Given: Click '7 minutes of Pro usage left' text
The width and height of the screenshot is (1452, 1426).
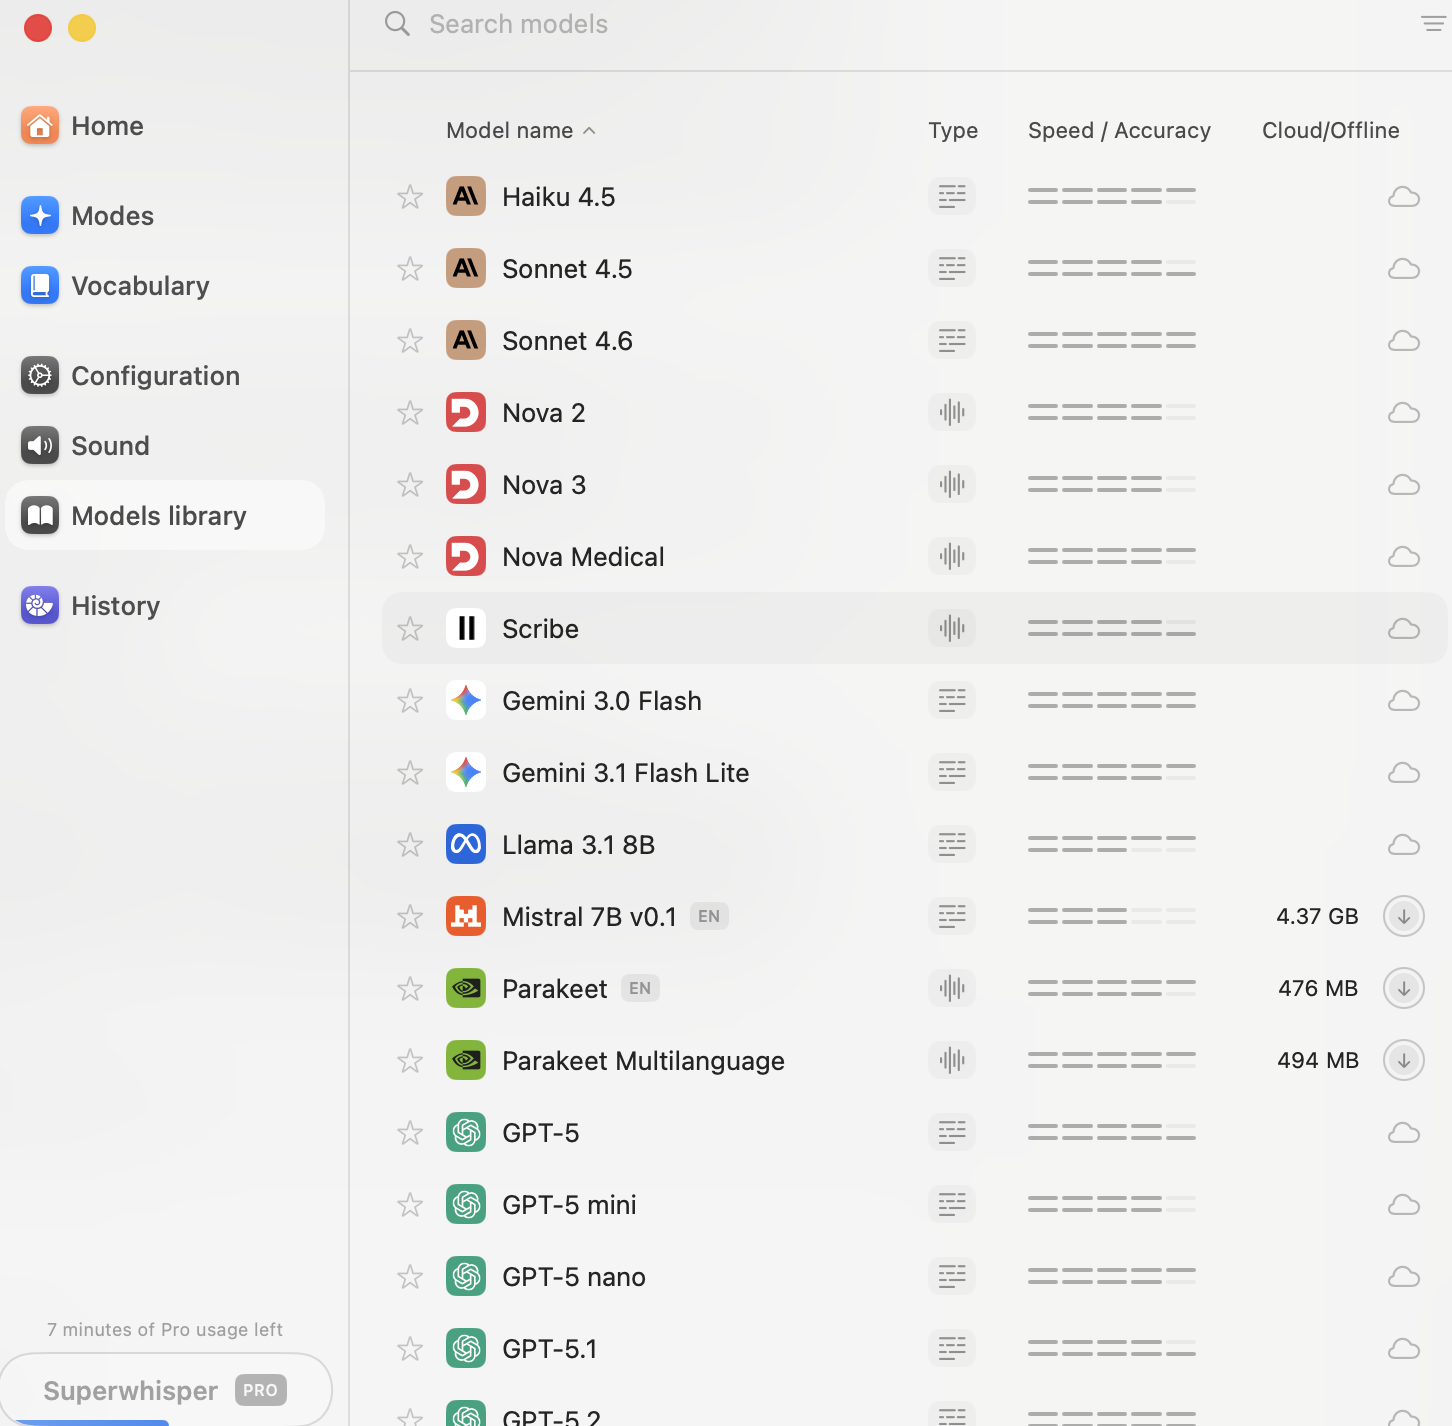Looking at the screenshot, I should (165, 1329).
